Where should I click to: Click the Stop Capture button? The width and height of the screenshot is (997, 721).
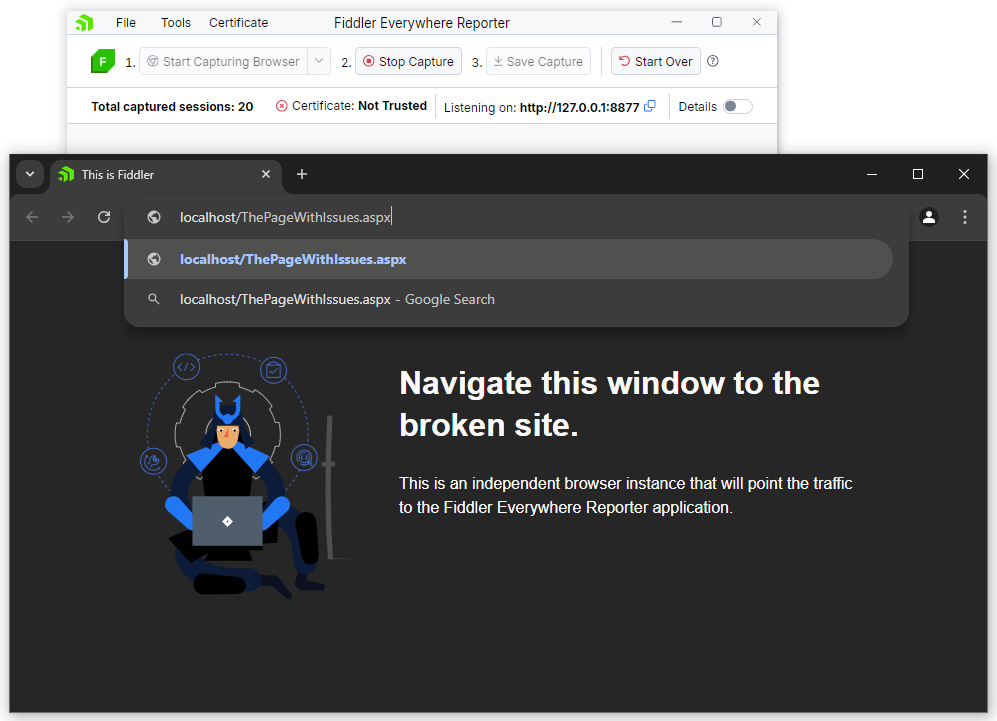(408, 61)
